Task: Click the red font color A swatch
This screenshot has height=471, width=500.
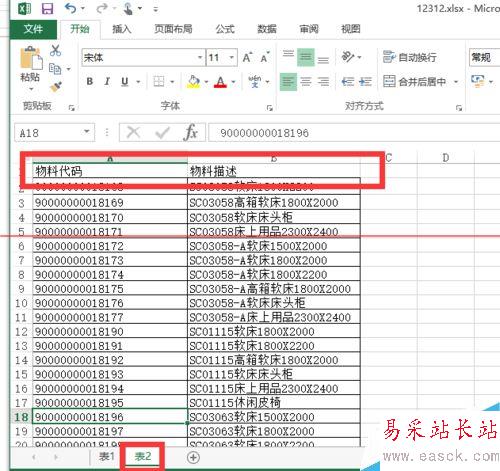Action: coord(220,81)
